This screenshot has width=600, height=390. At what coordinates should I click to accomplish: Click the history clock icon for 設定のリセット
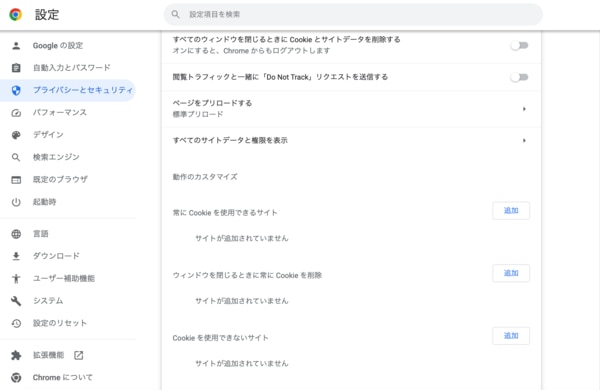point(16,323)
